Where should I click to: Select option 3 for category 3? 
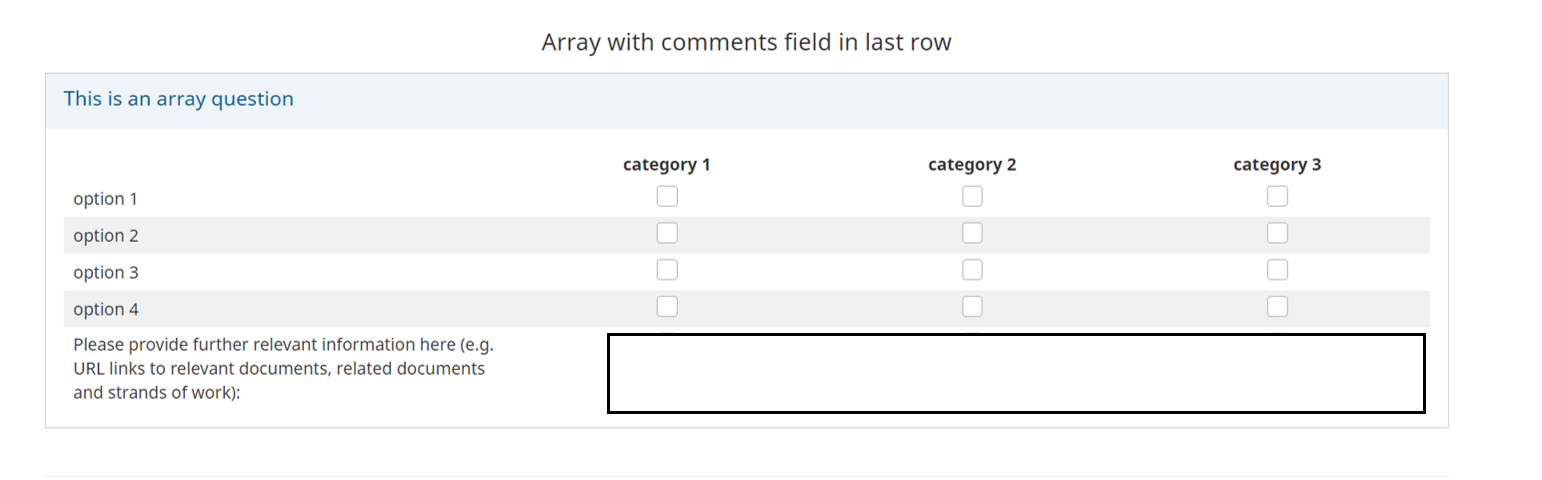1277,270
